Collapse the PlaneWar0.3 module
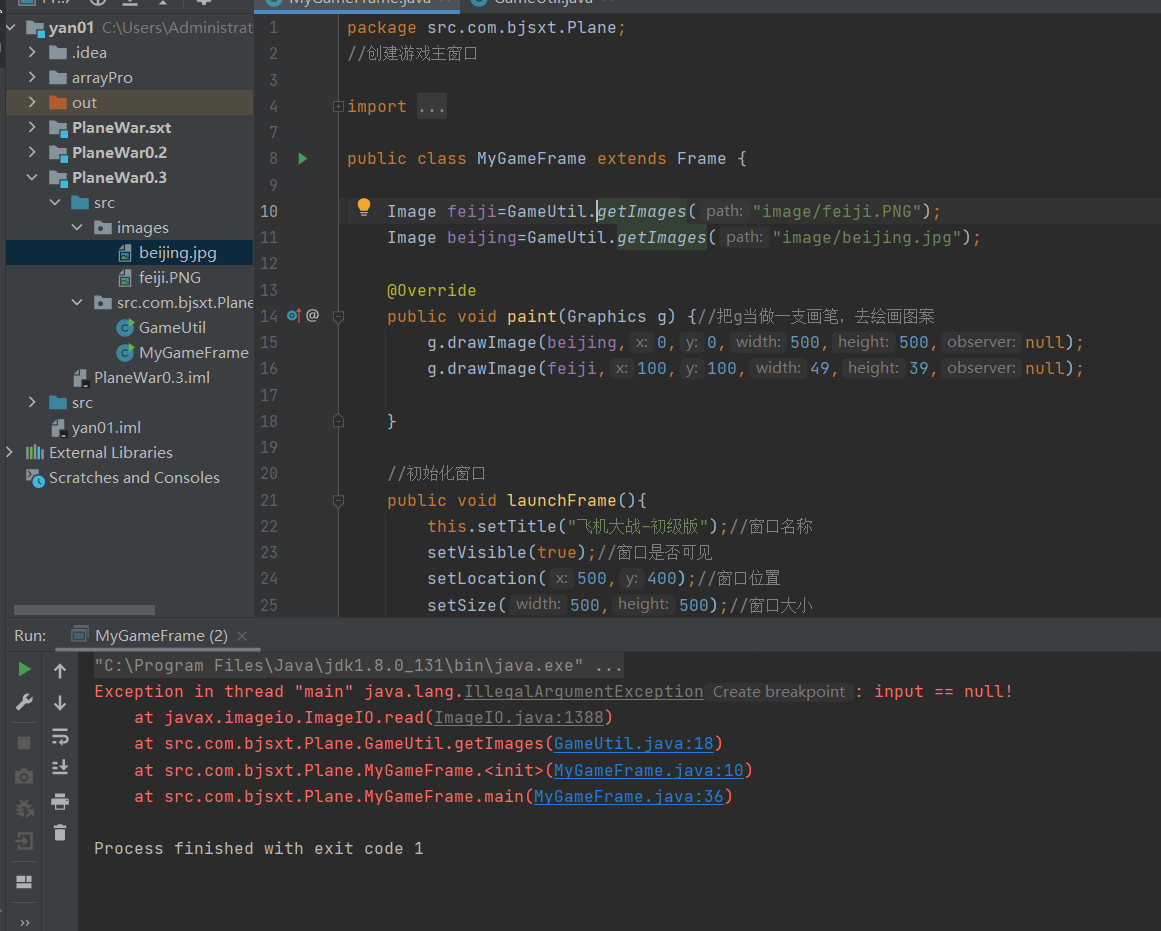This screenshot has width=1161, height=931. [32, 177]
